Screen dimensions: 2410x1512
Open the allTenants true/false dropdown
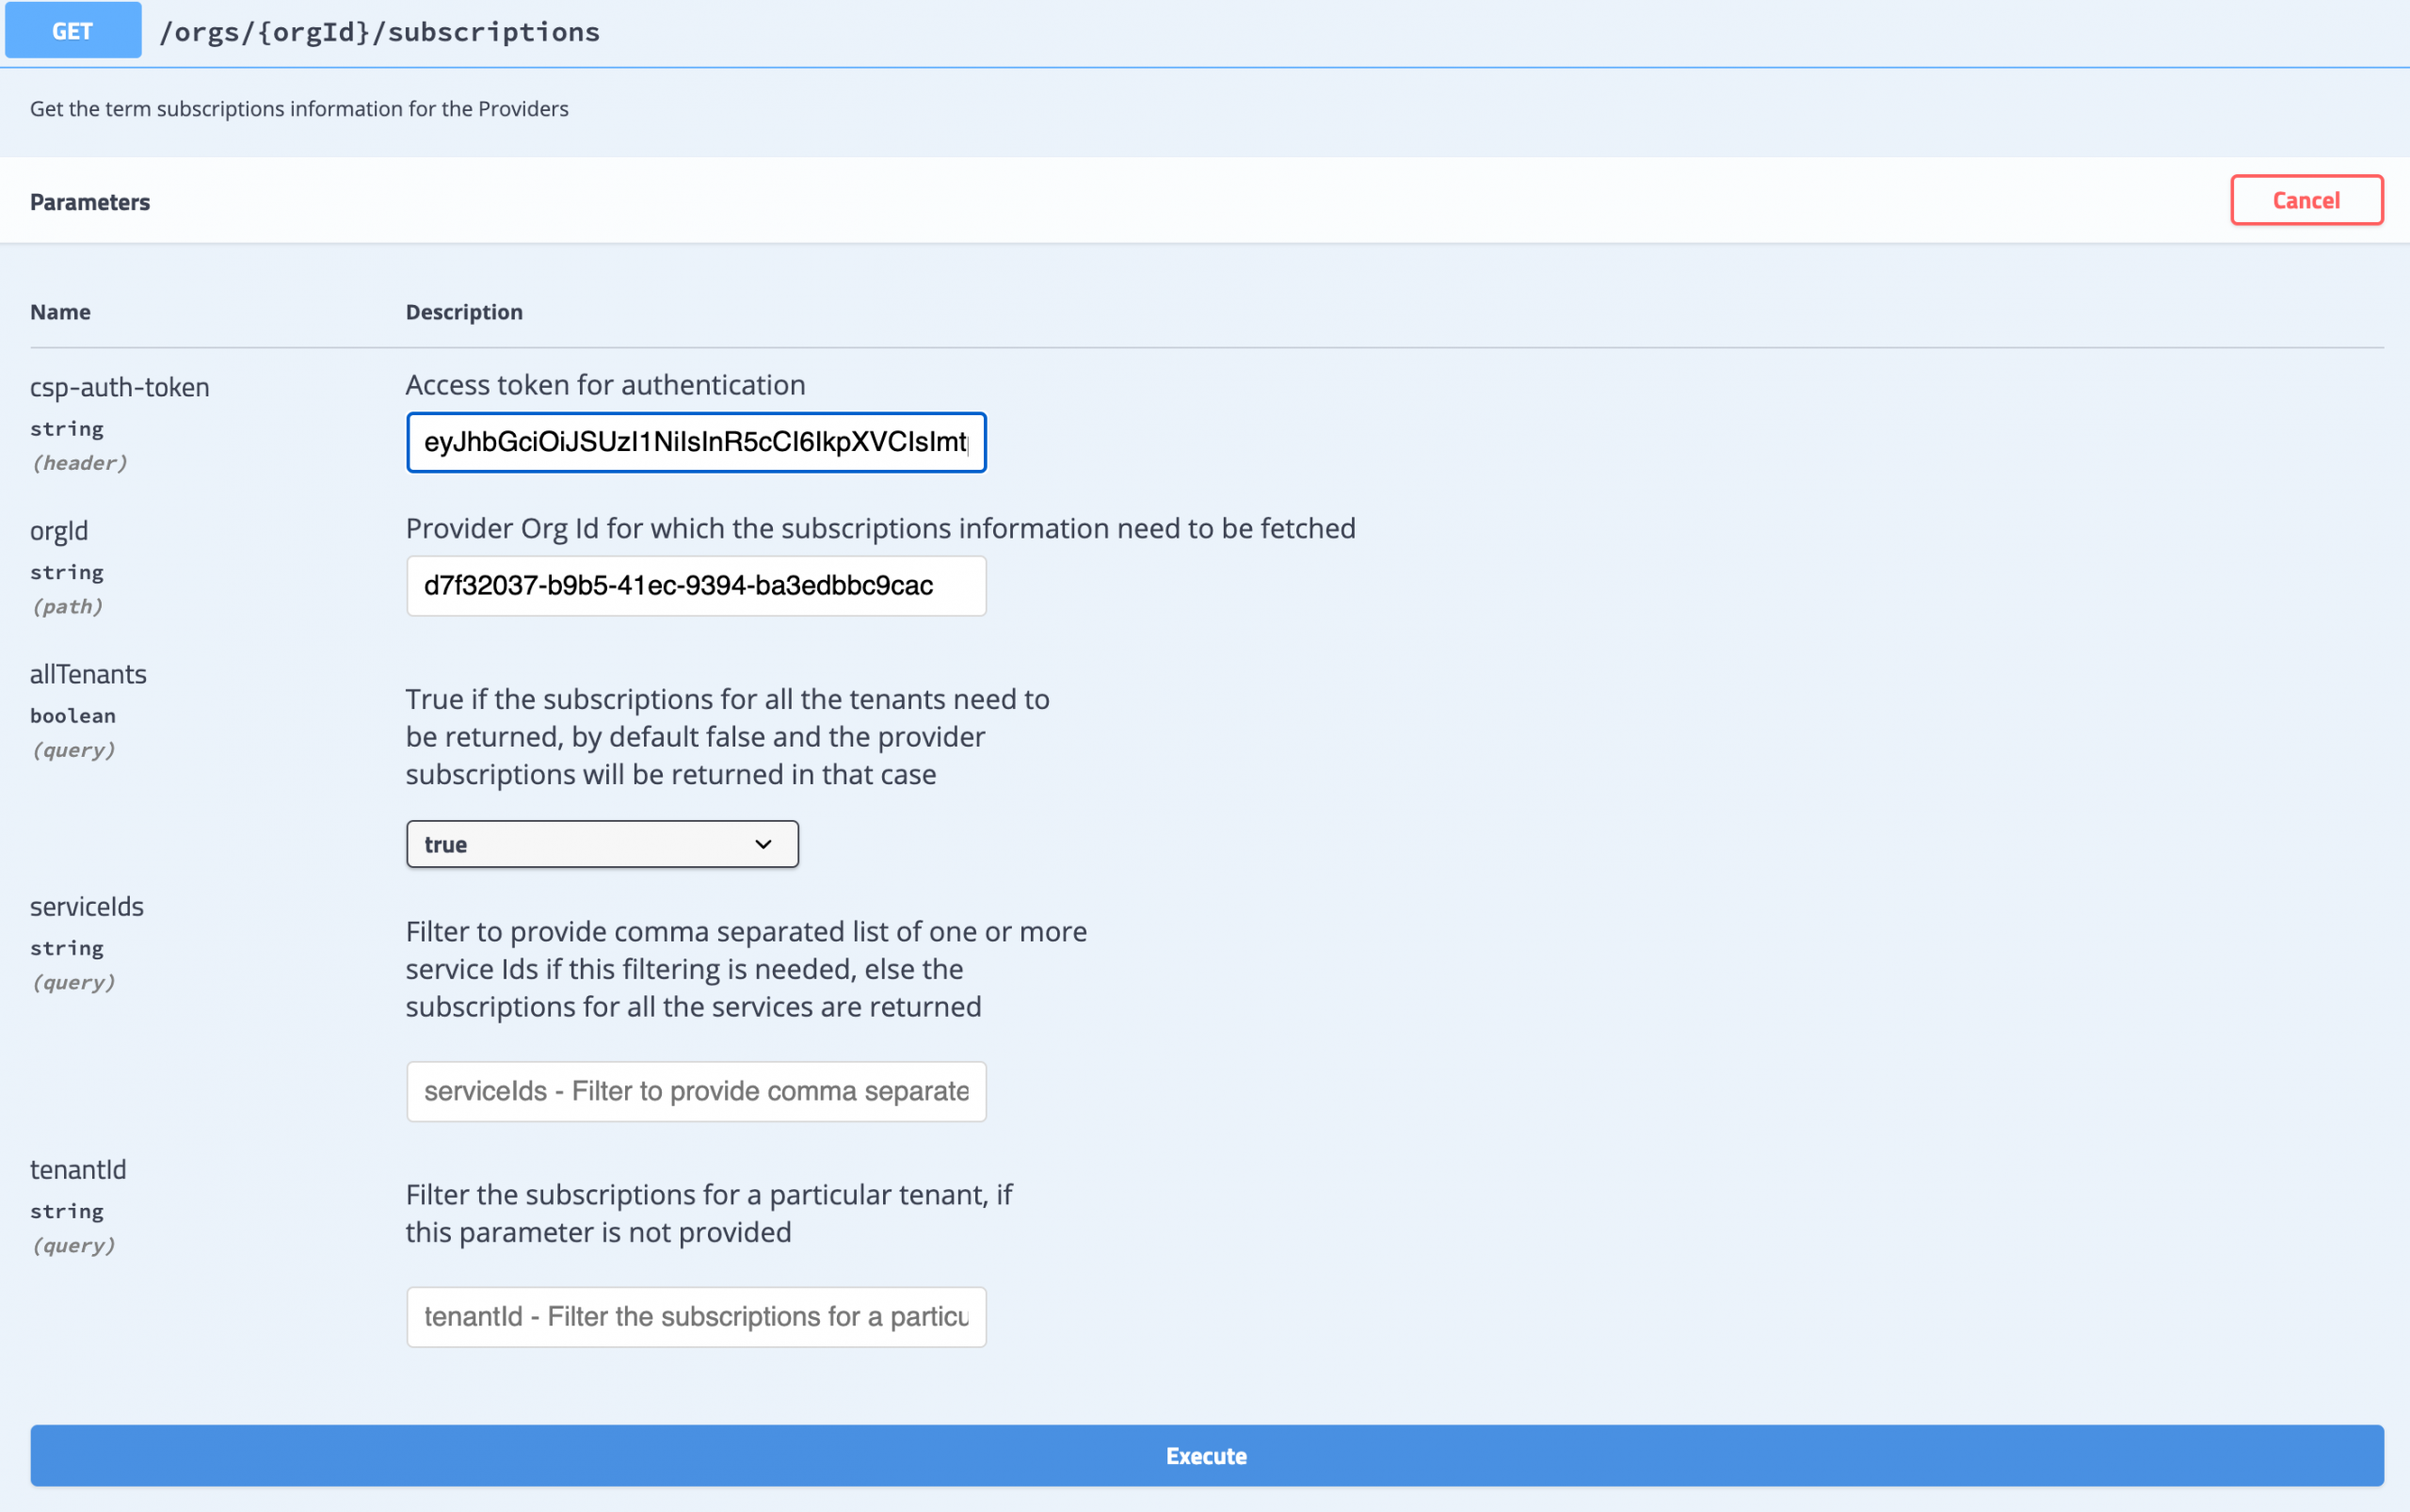[600, 844]
